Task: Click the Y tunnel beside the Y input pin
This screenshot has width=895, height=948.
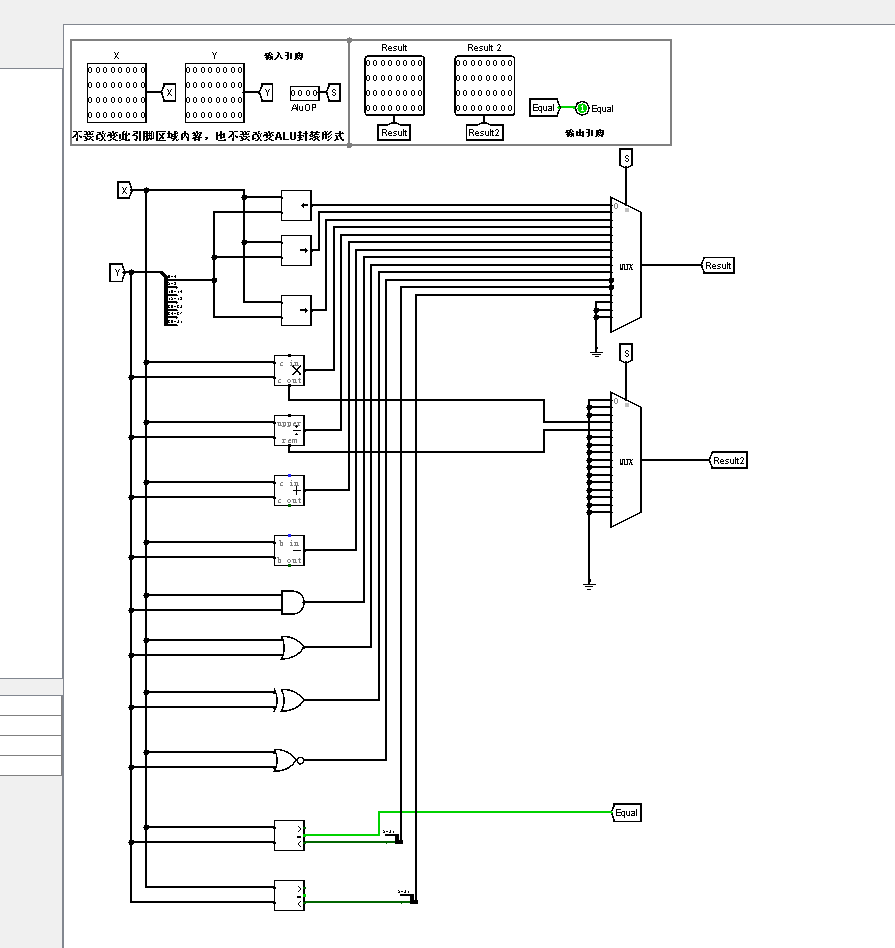Action: tap(267, 93)
